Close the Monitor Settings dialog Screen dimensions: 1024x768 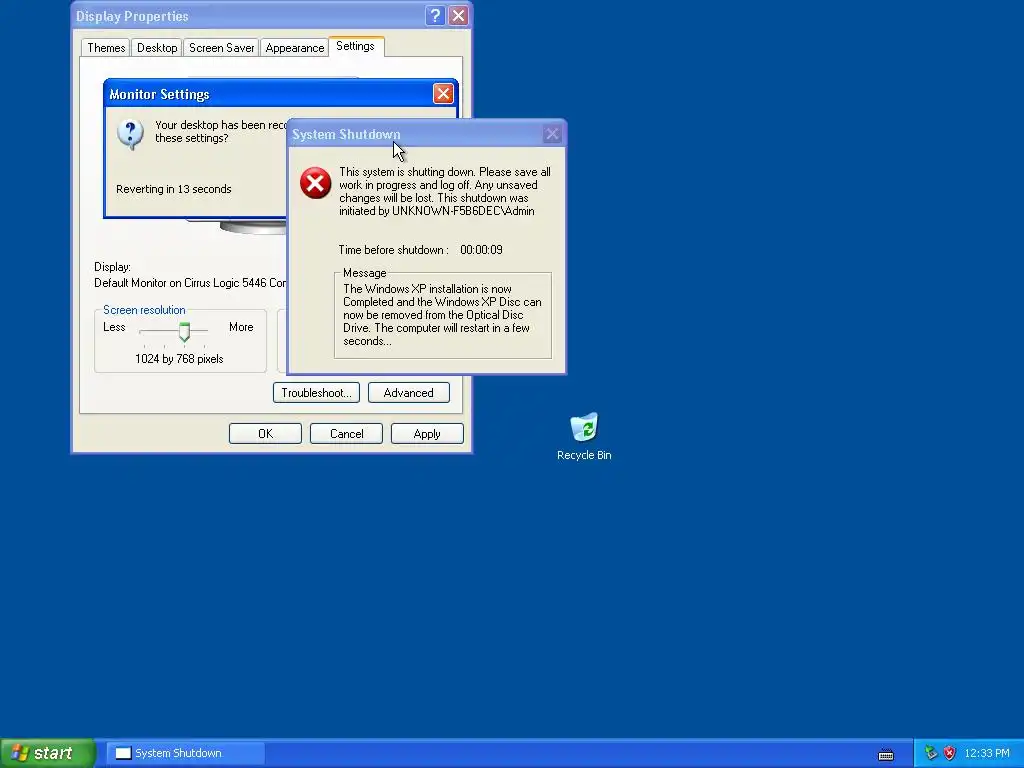point(443,94)
